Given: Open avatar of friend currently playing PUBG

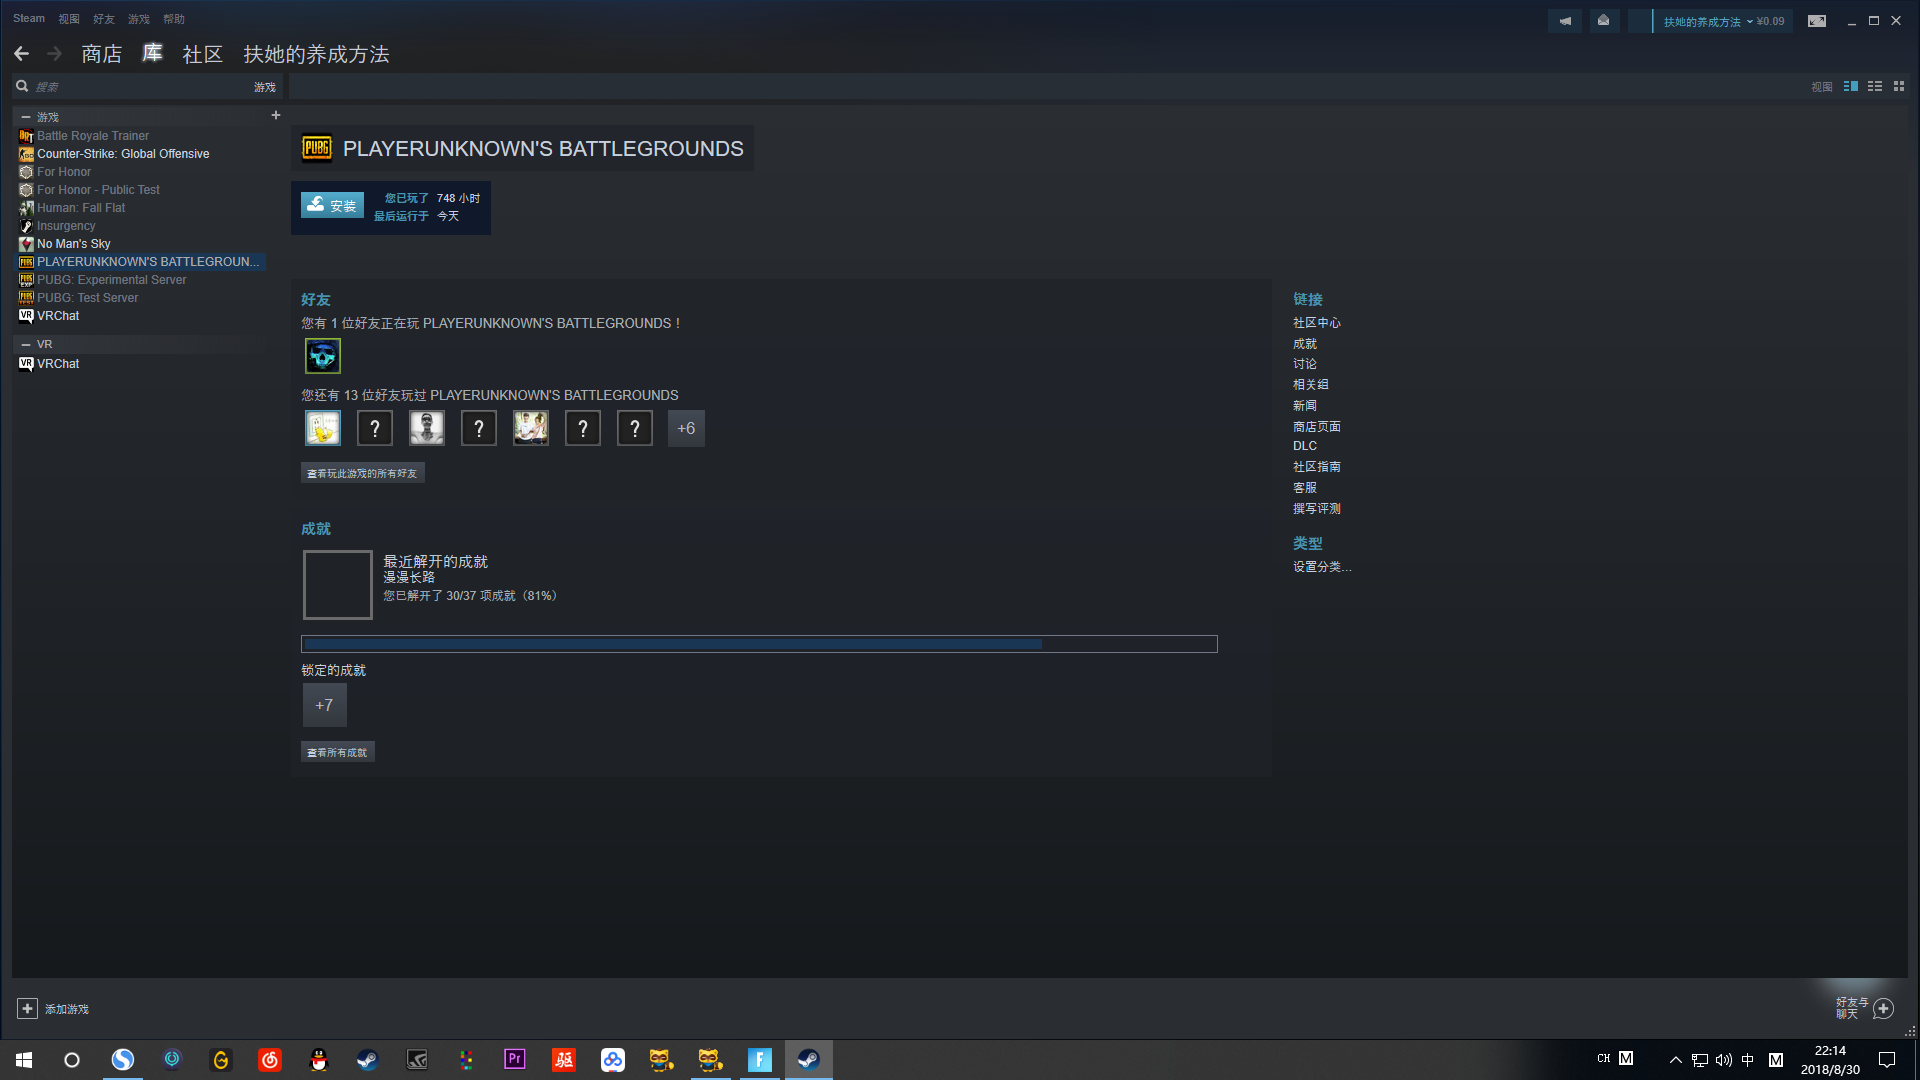Looking at the screenshot, I should click(323, 356).
